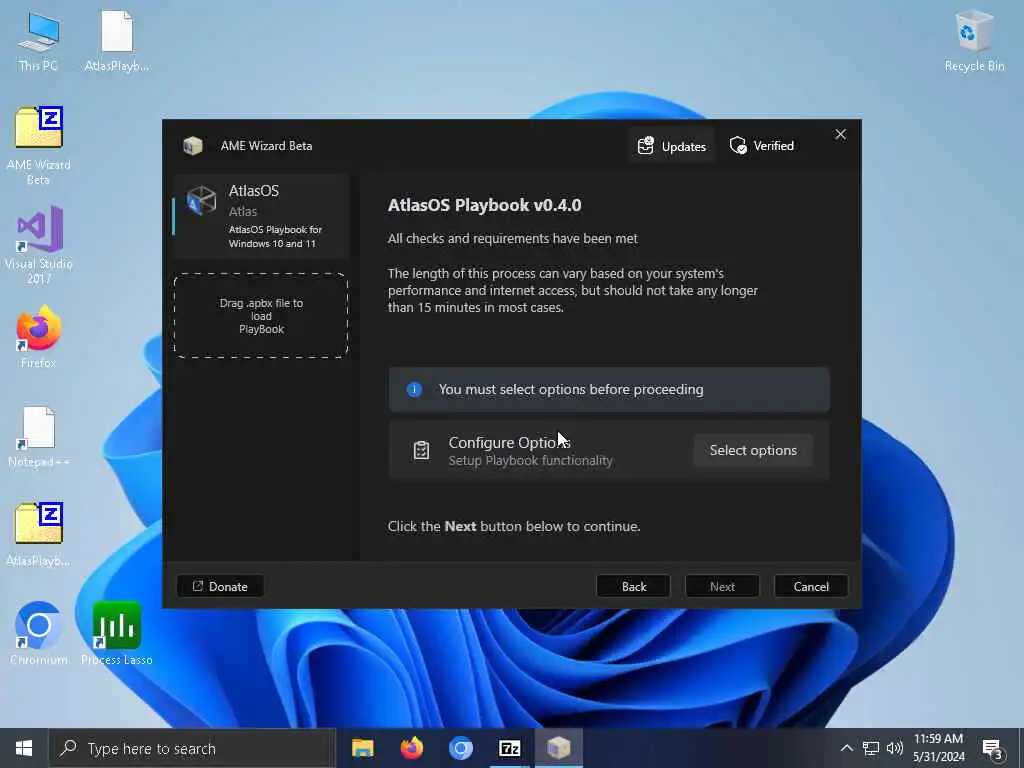Image resolution: width=1024 pixels, height=768 pixels.
Task: Open File Explorer from taskbar
Action: click(362, 748)
